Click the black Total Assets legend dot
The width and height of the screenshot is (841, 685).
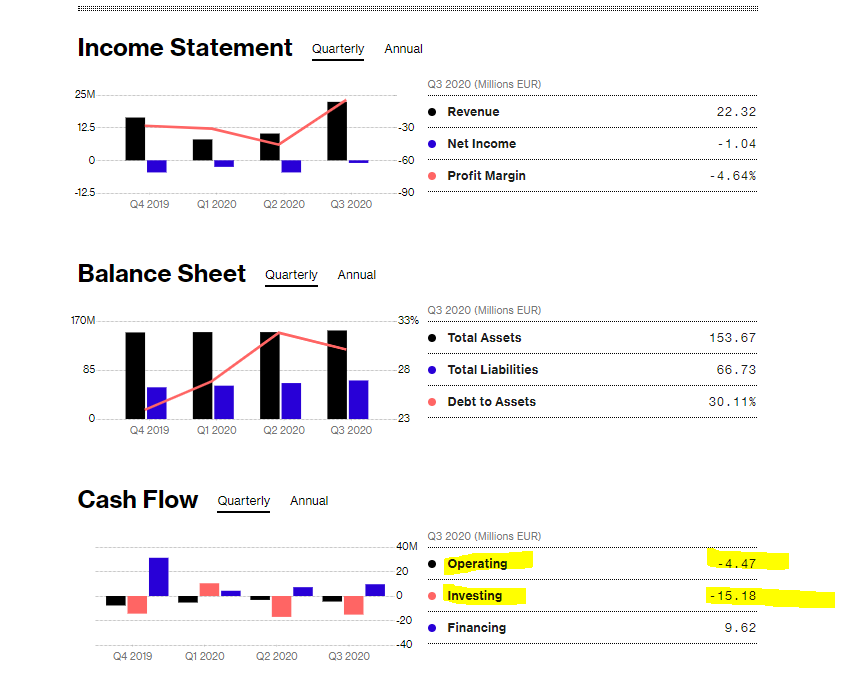coord(432,338)
